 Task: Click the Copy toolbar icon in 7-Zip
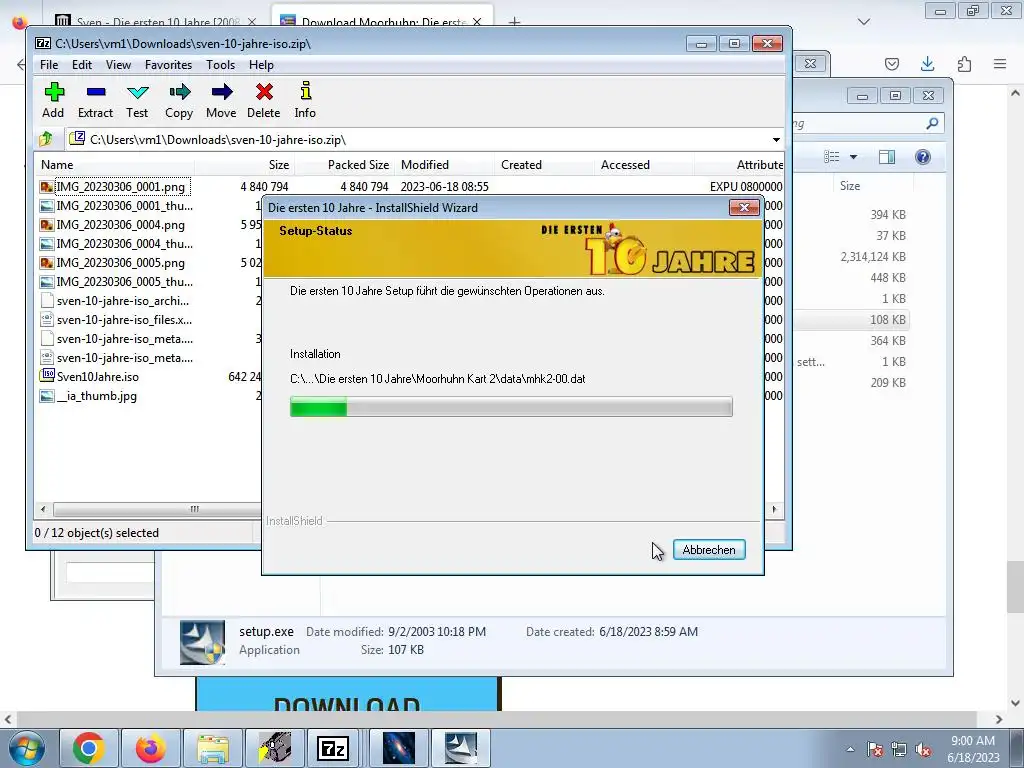coord(179,100)
